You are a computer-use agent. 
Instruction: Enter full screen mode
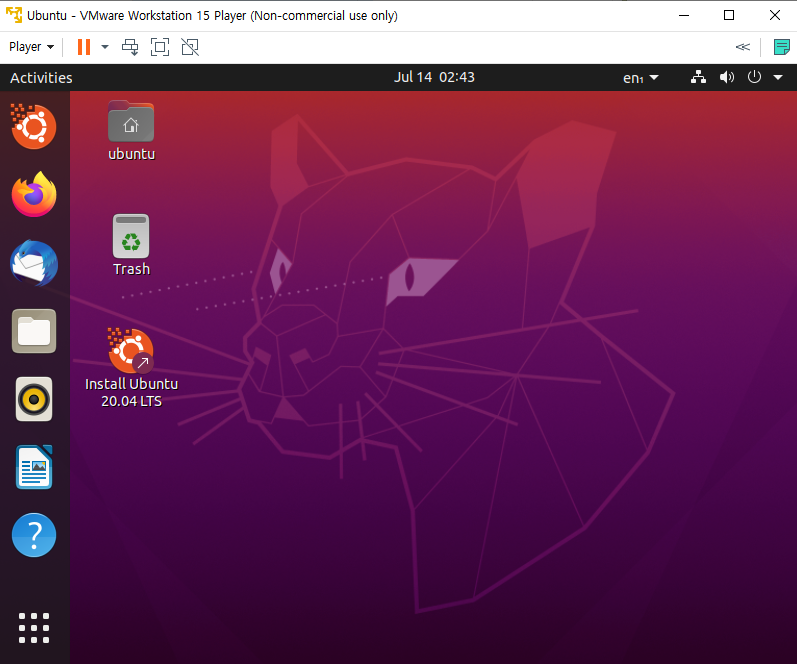pyautogui.click(x=160, y=47)
